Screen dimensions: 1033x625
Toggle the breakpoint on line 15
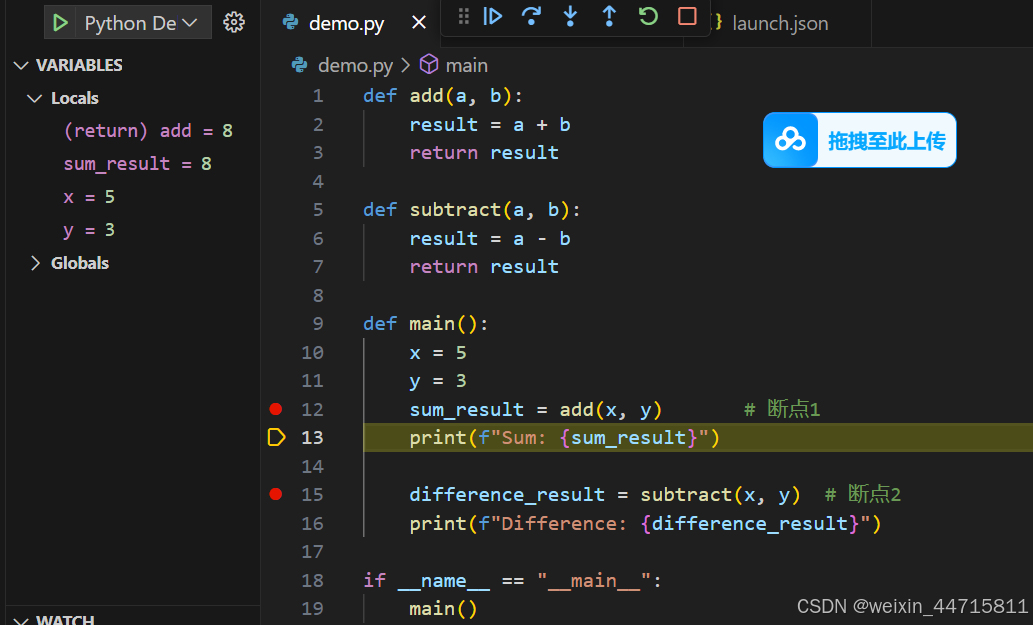click(x=276, y=494)
